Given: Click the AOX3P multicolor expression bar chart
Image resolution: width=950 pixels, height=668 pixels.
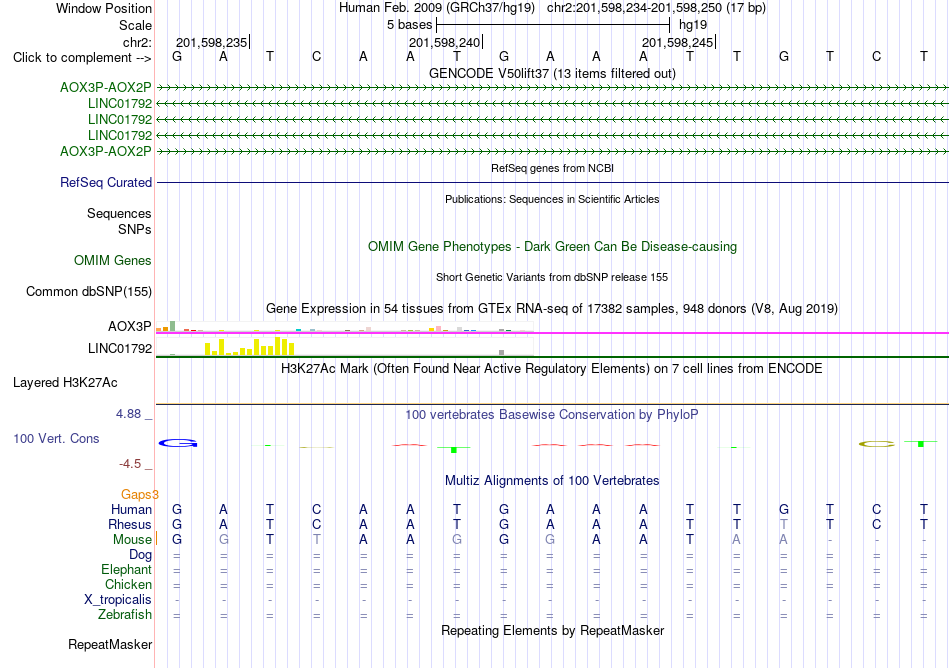Looking at the screenshot, I should tap(344, 328).
